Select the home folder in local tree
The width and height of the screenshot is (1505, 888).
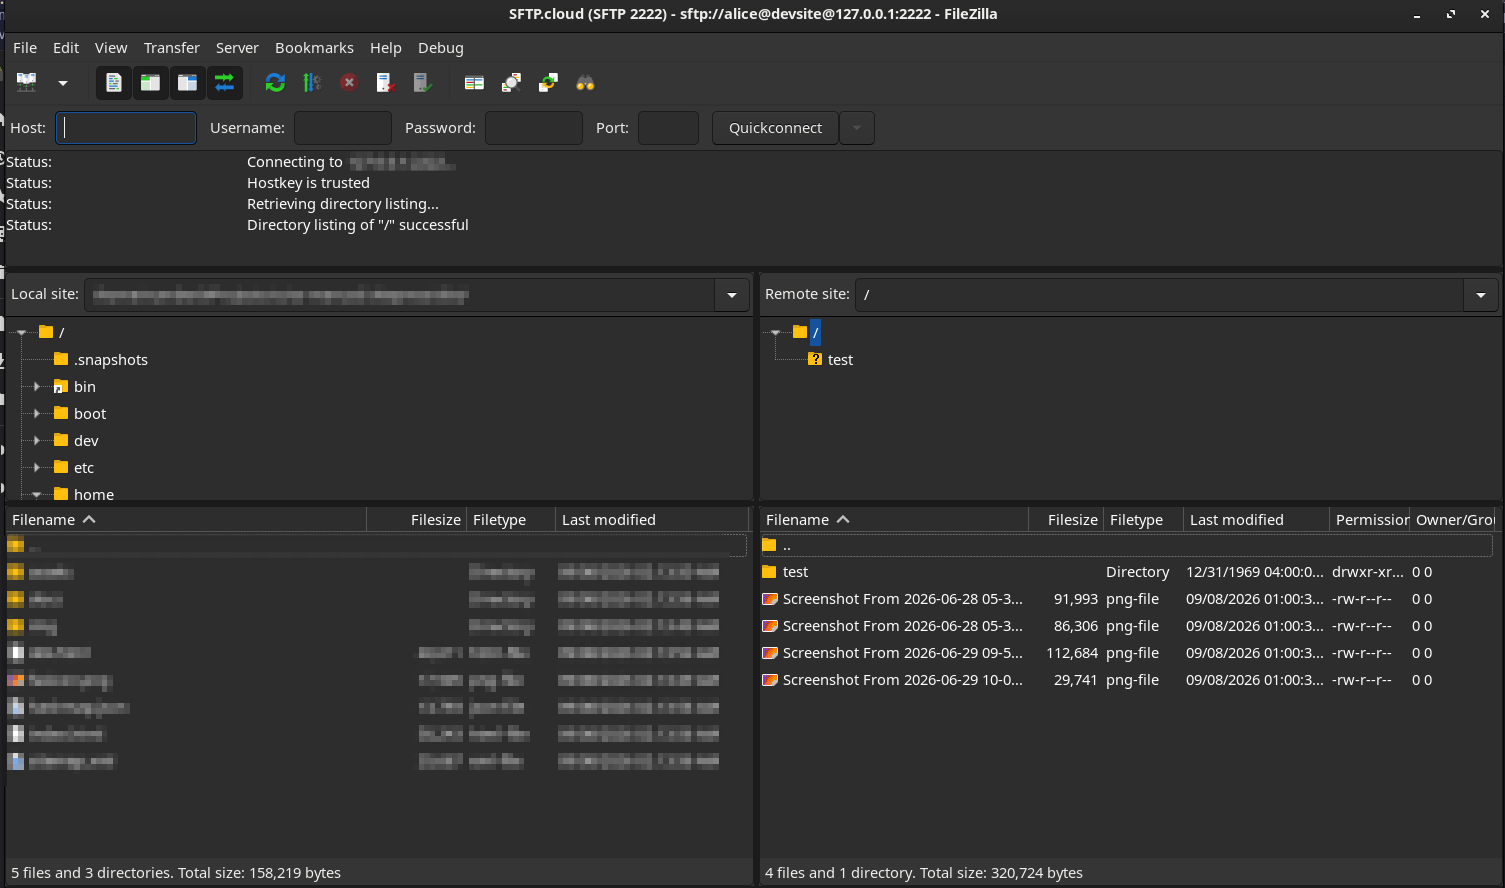94,494
